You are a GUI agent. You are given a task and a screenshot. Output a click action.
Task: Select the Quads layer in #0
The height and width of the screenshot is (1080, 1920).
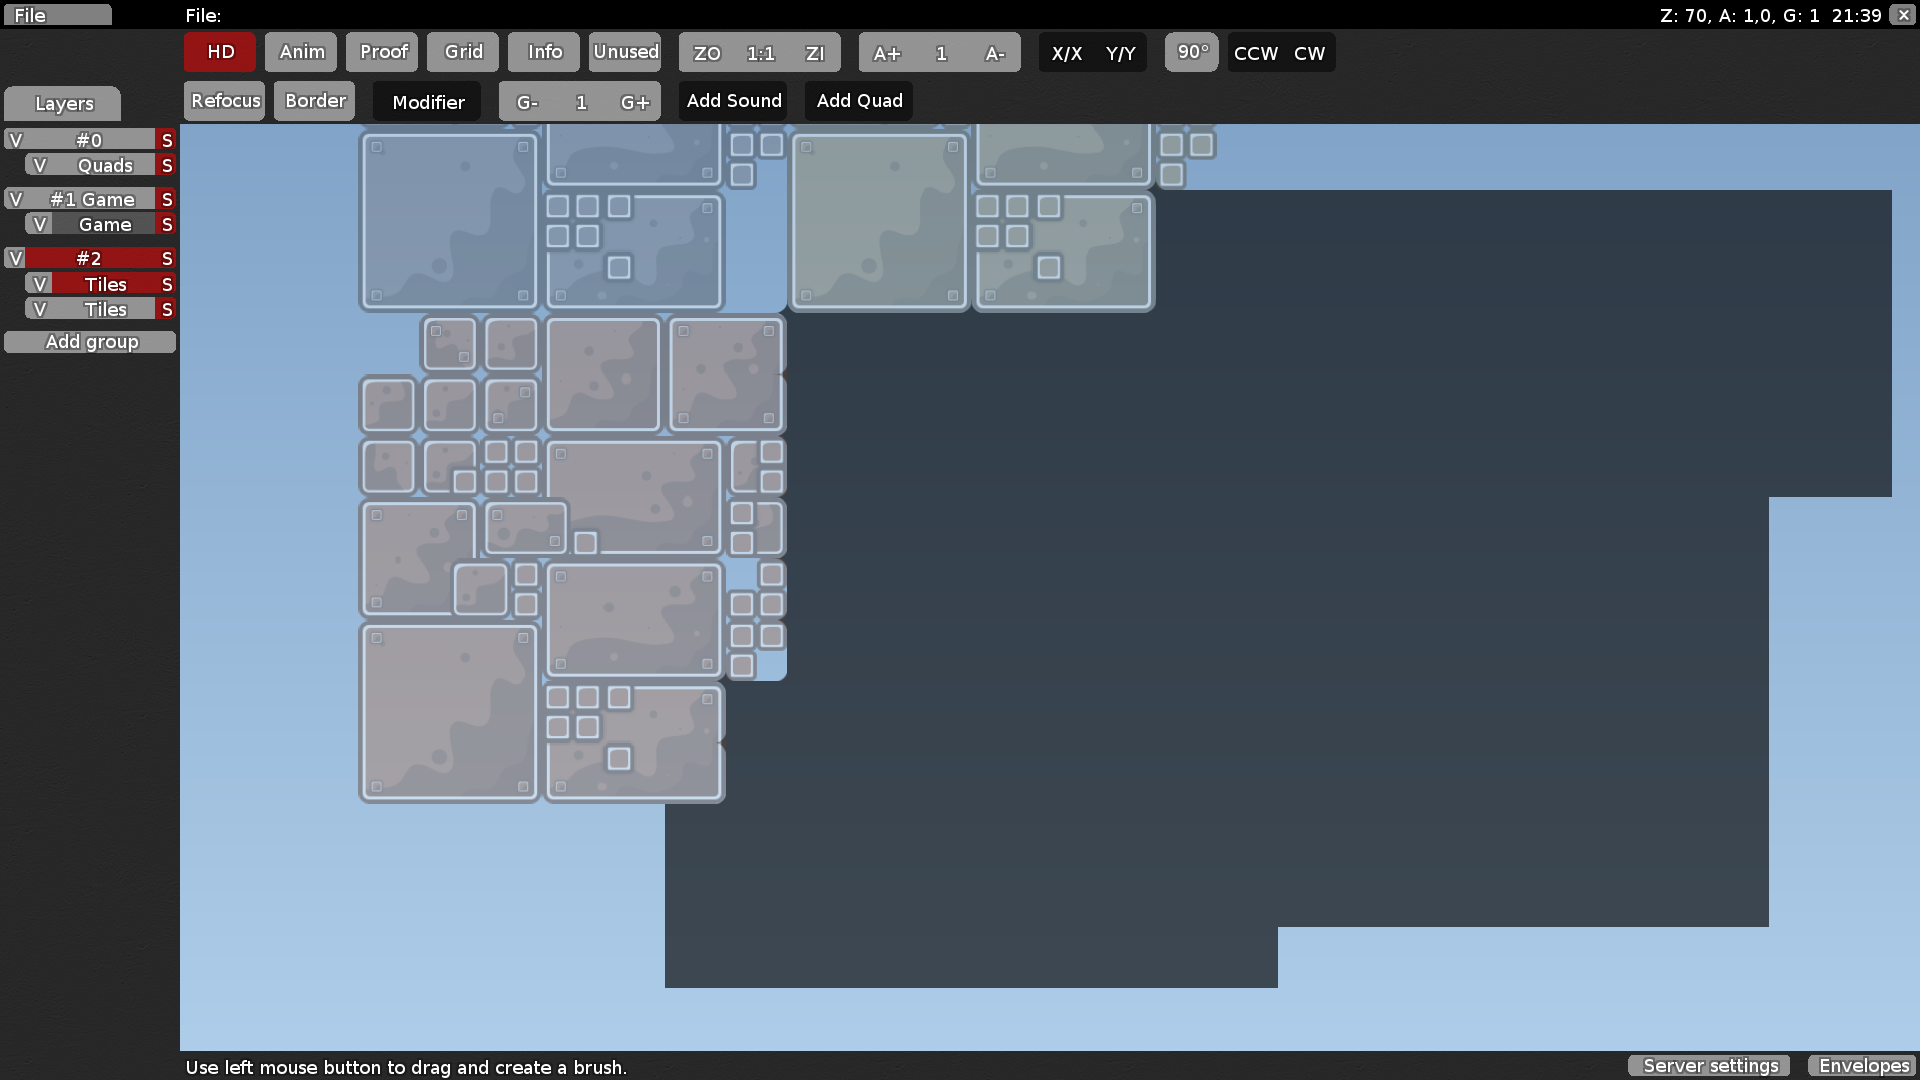[x=107, y=165]
